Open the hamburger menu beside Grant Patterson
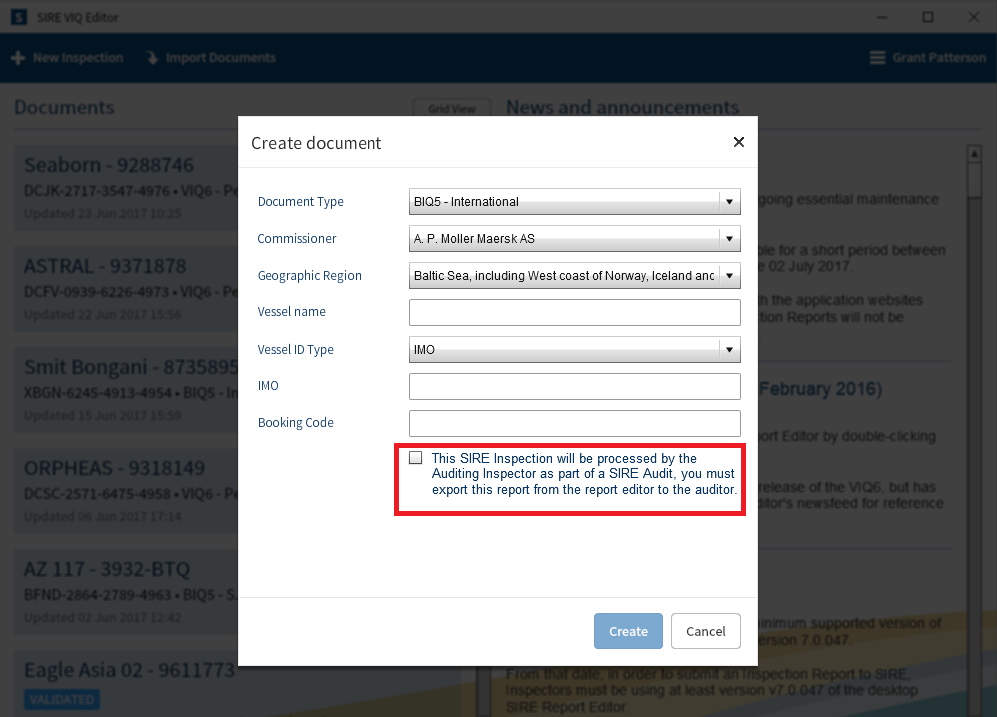The height and width of the screenshot is (717, 997). click(x=877, y=58)
